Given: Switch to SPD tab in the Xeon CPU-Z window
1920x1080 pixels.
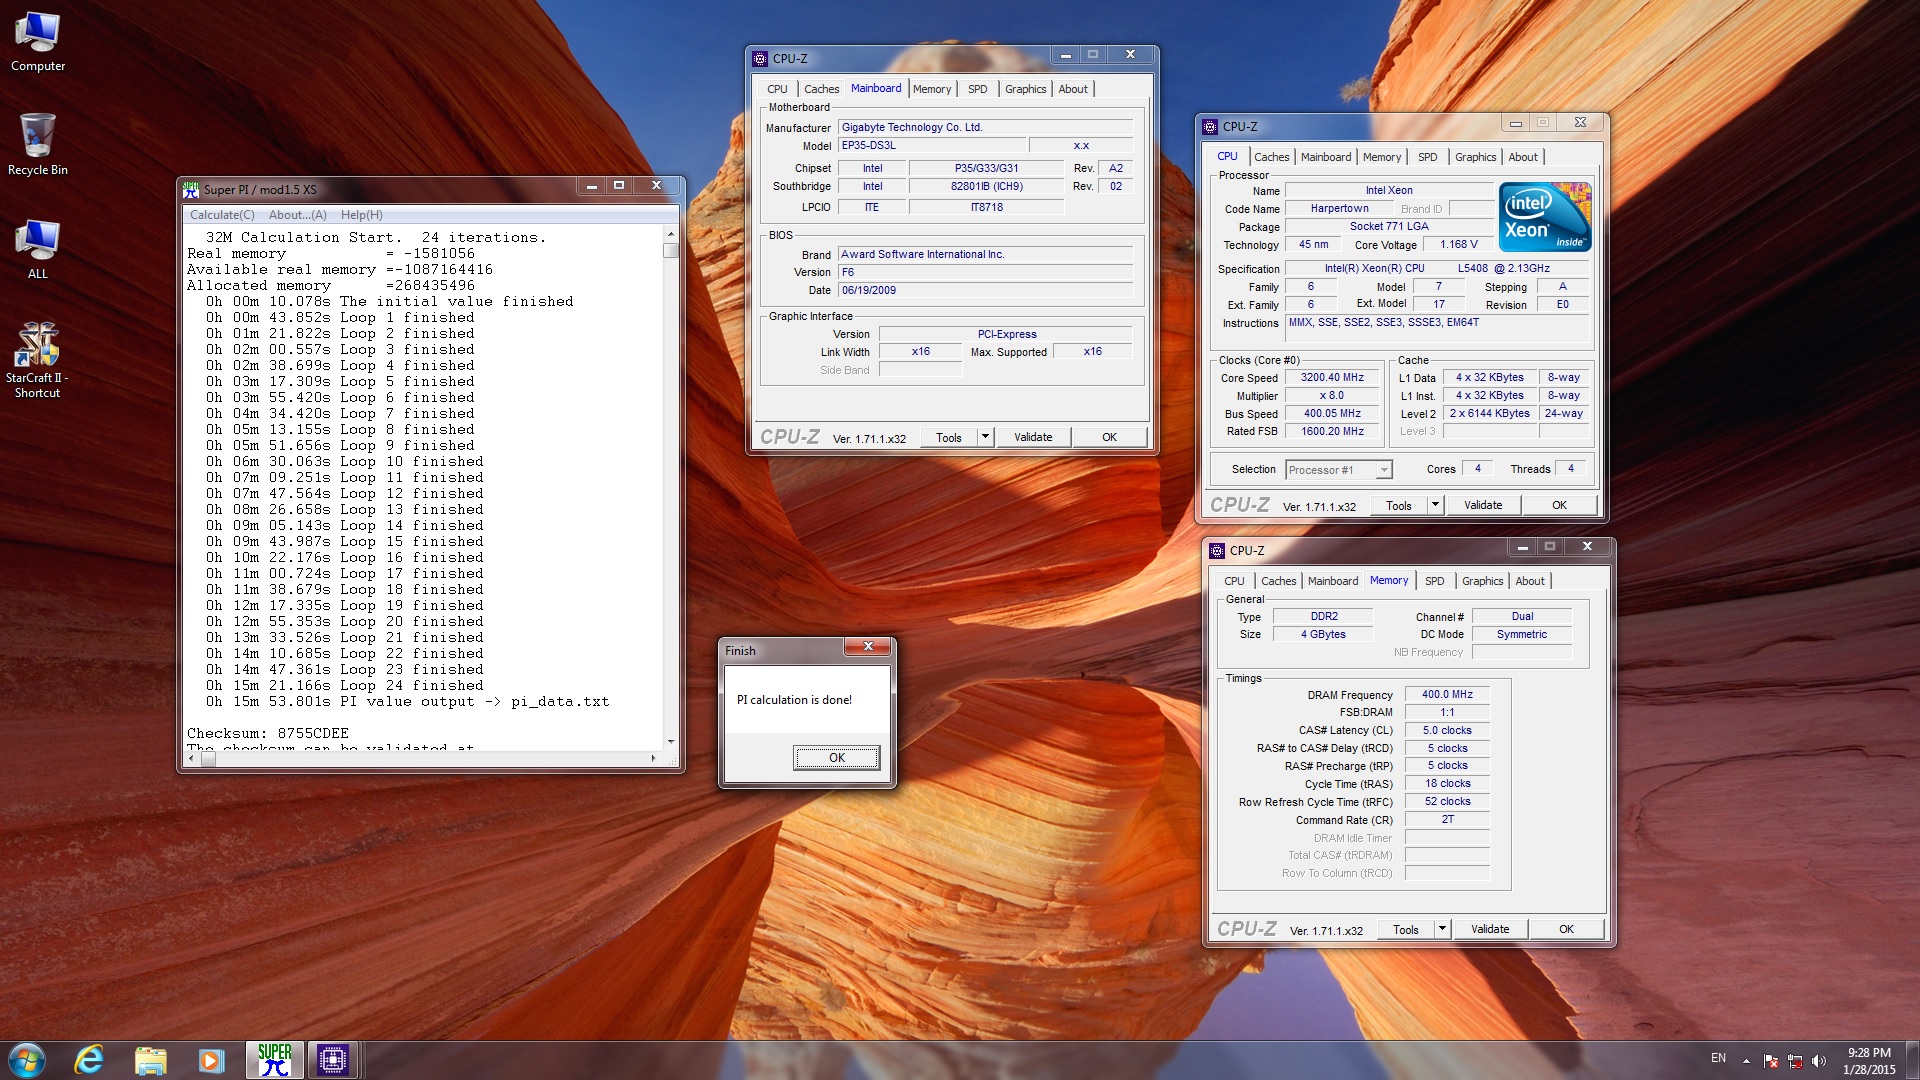Looking at the screenshot, I should [1427, 157].
